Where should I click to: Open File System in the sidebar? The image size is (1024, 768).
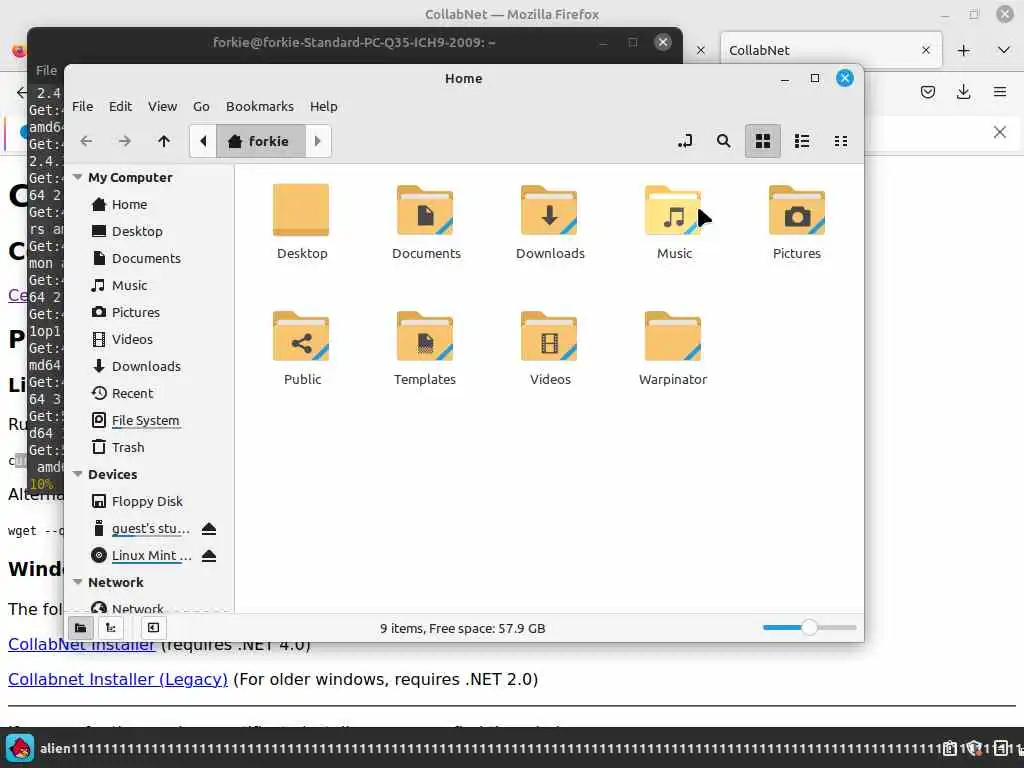[145, 420]
